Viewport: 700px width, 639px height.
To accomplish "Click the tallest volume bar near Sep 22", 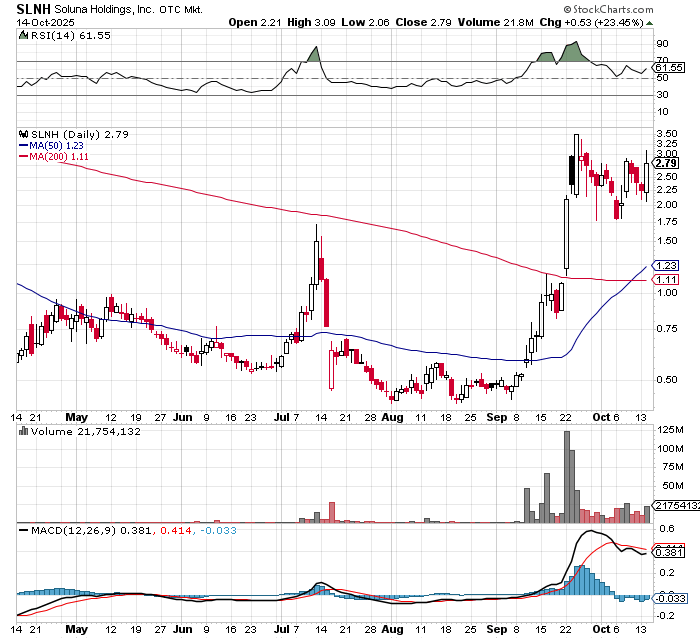I will (x=567, y=477).
